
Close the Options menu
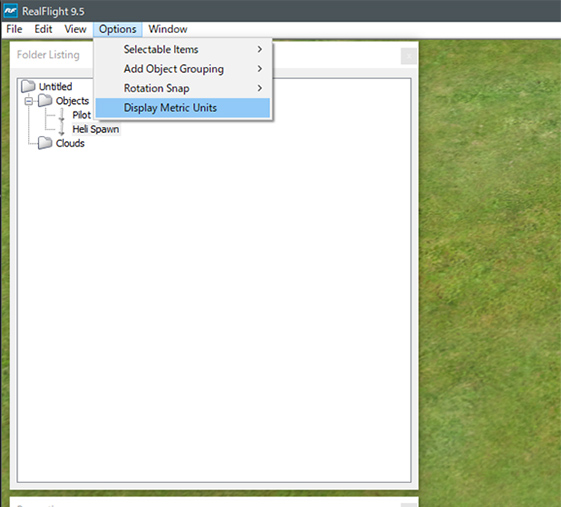pos(118,29)
